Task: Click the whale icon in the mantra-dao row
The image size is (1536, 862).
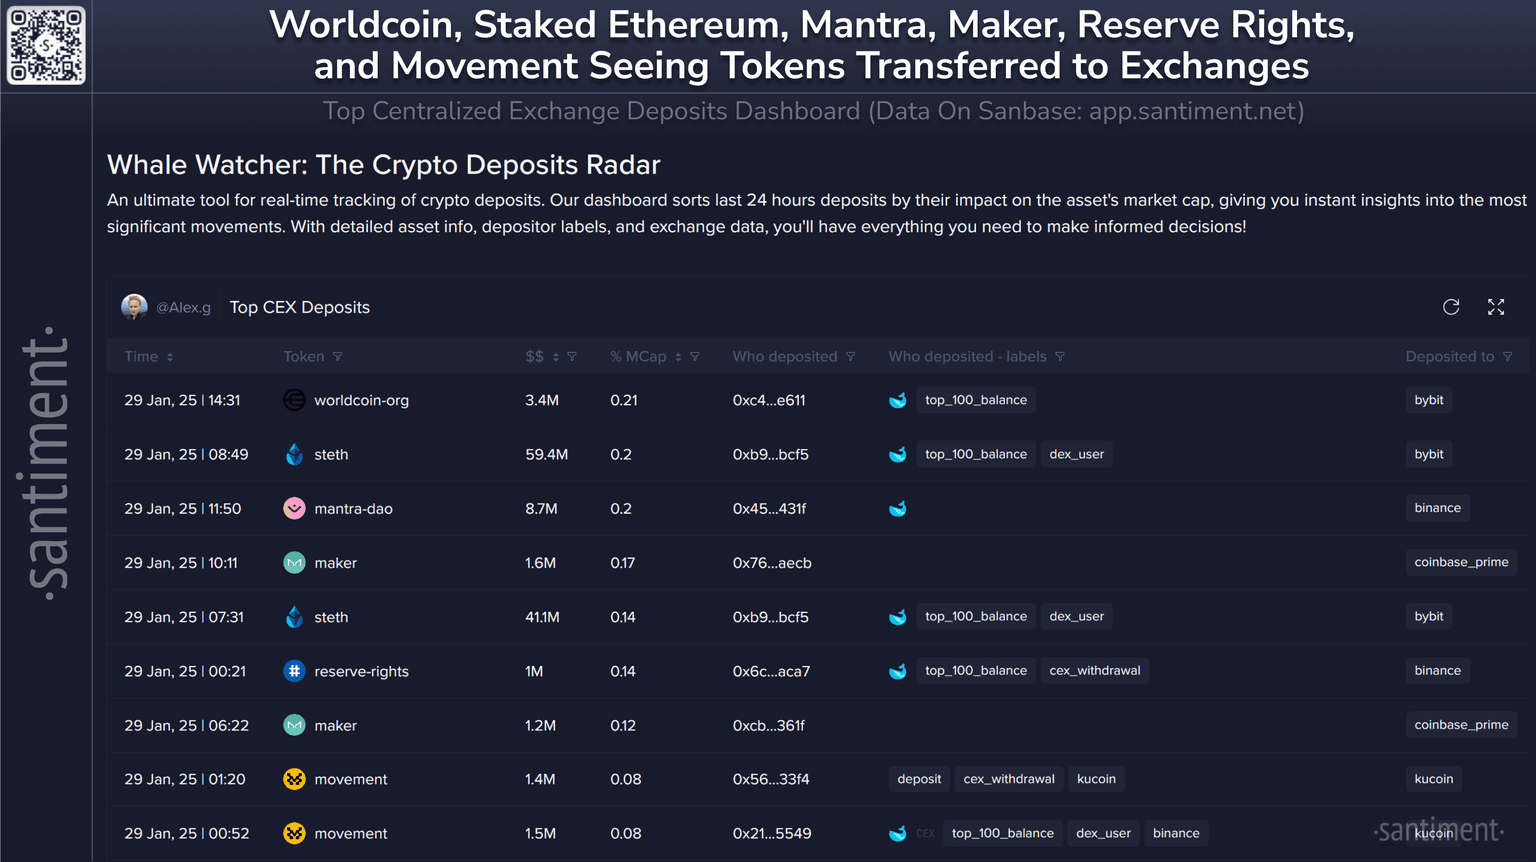Action: click(x=898, y=509)
